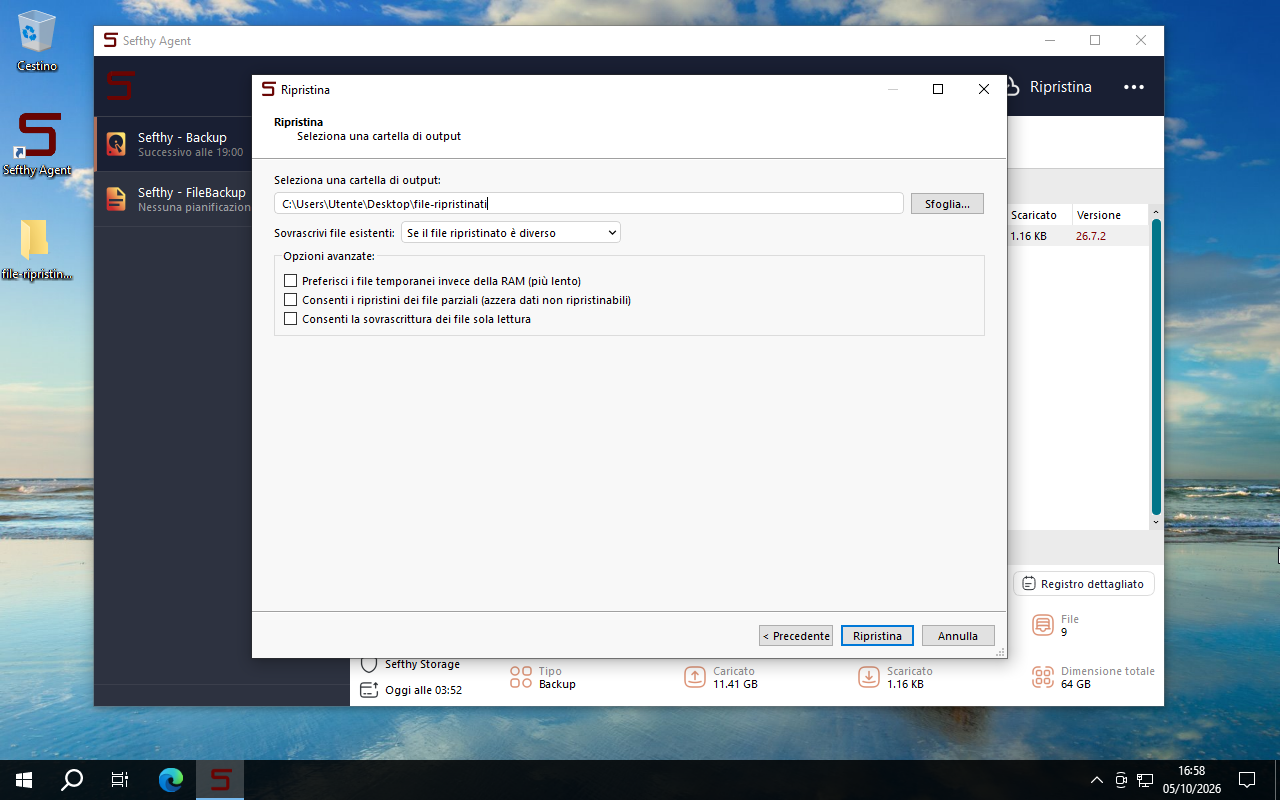This screenshot has width=1280, height=800.
Task: Launch Microsoft Edge from taskbar
Action: (x=172, y=780)
